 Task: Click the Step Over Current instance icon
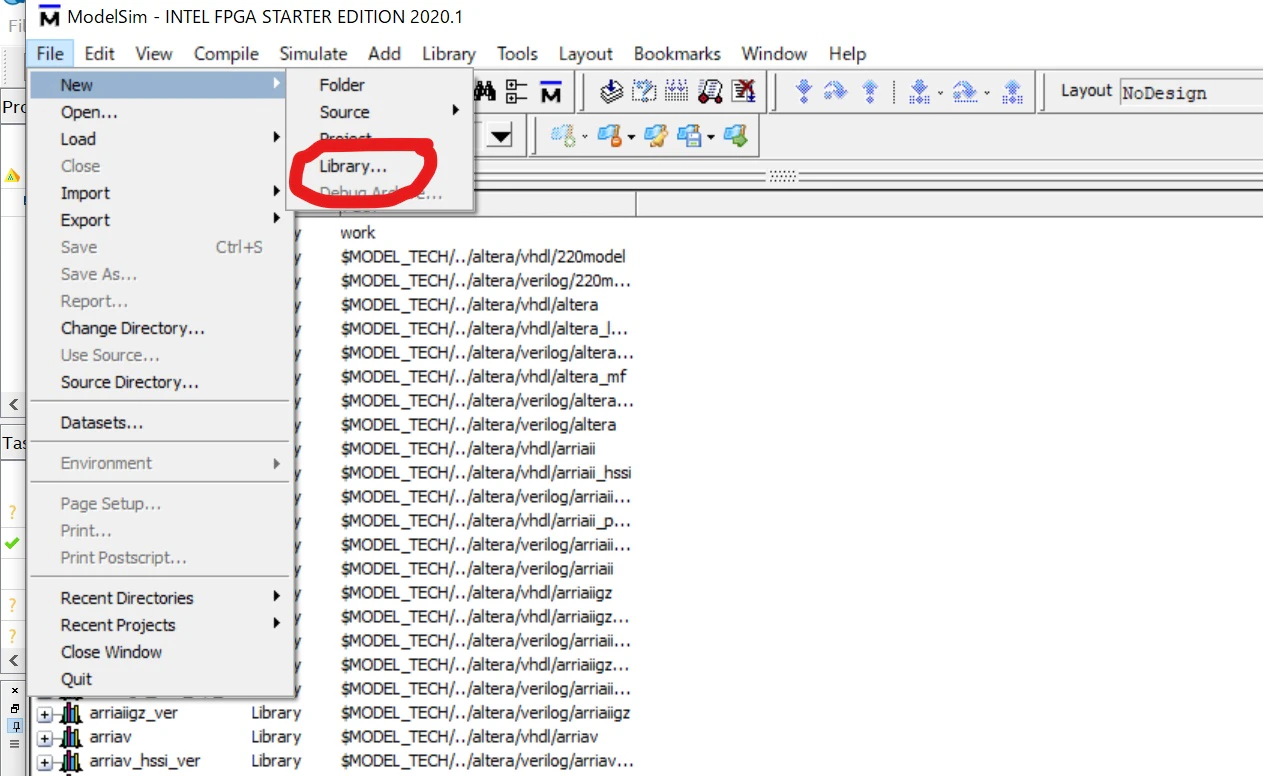pos(965,92)
